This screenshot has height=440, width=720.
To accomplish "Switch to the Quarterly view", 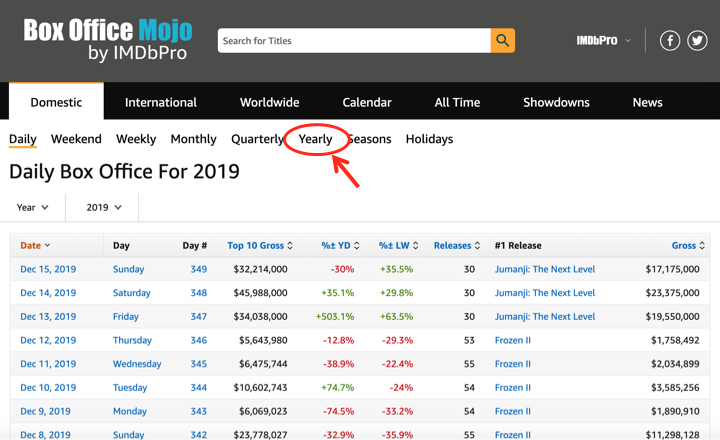I will click(257, 139).
